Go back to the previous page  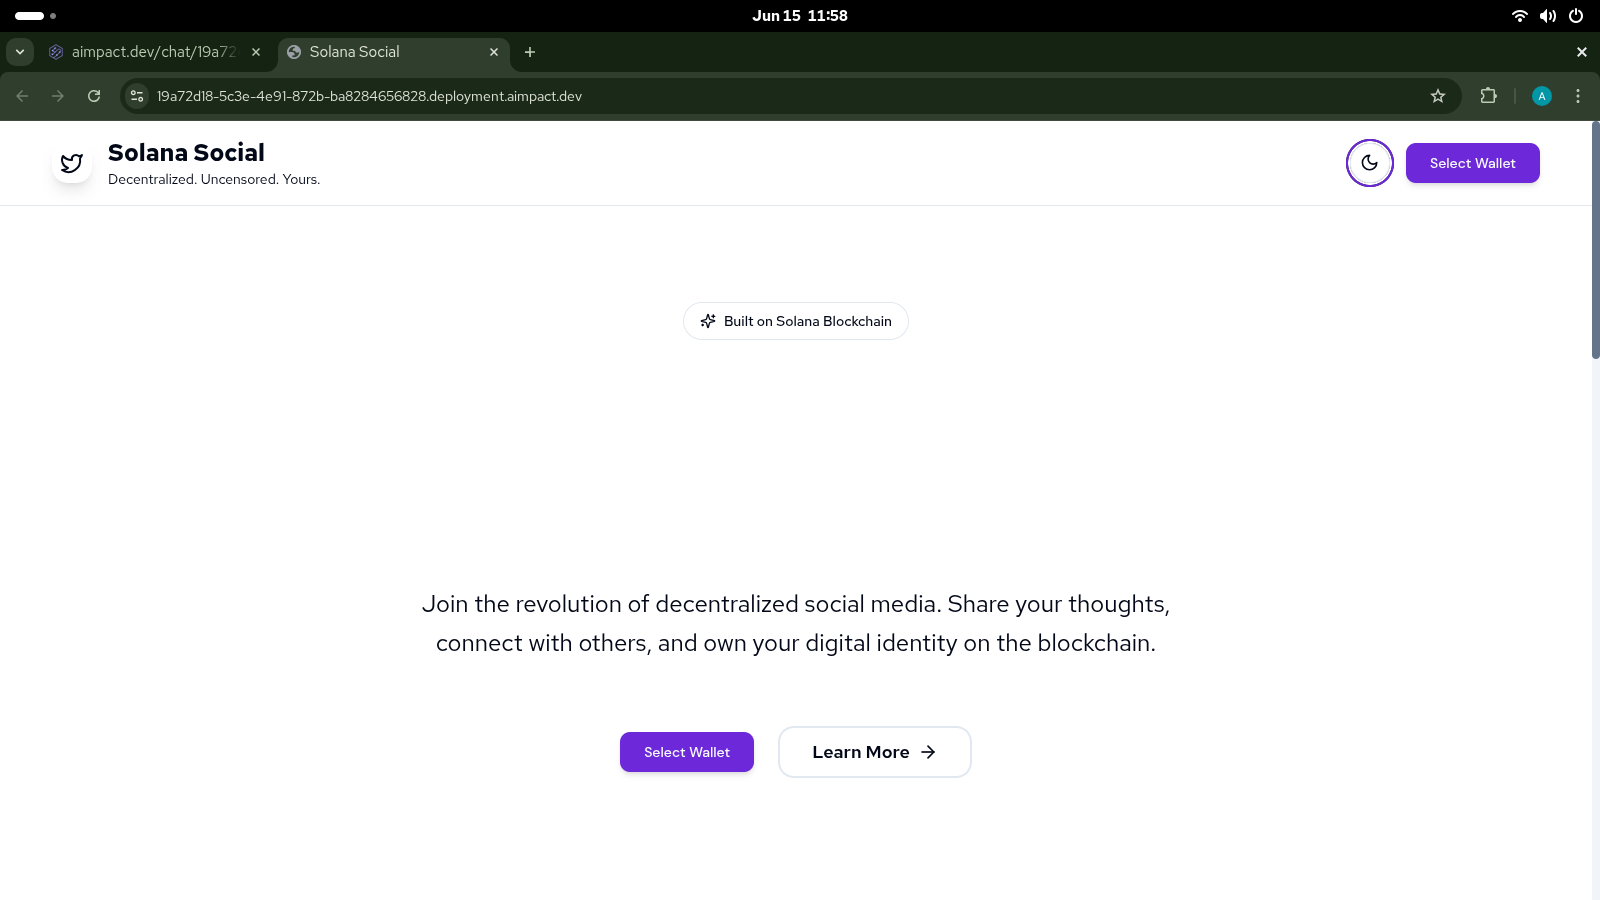click(x=22, y=96)
